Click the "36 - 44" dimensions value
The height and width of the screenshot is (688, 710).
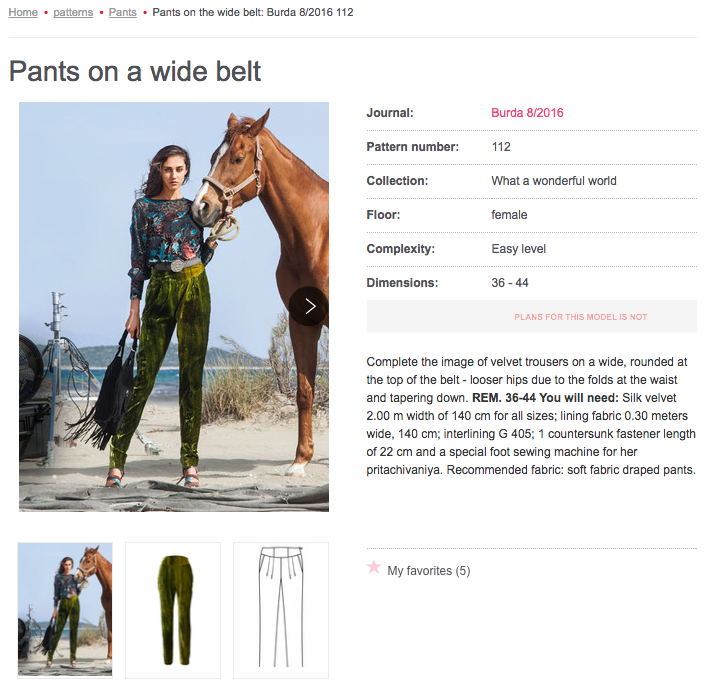(510, 283)
